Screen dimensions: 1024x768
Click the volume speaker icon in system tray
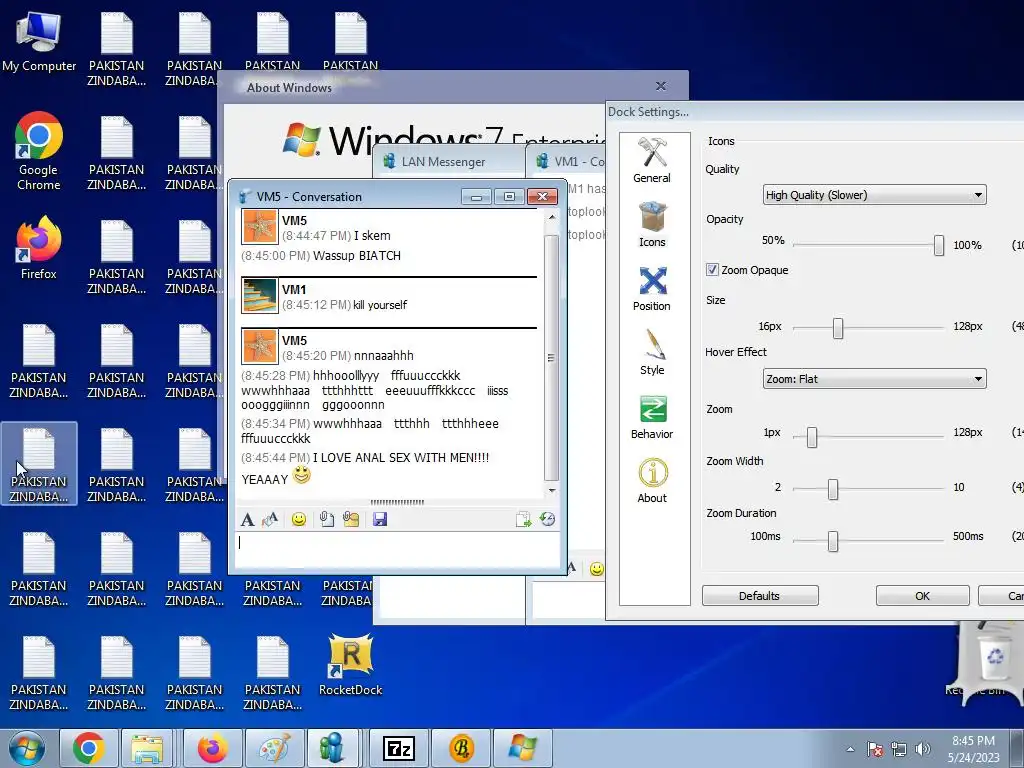click(922, 749)
